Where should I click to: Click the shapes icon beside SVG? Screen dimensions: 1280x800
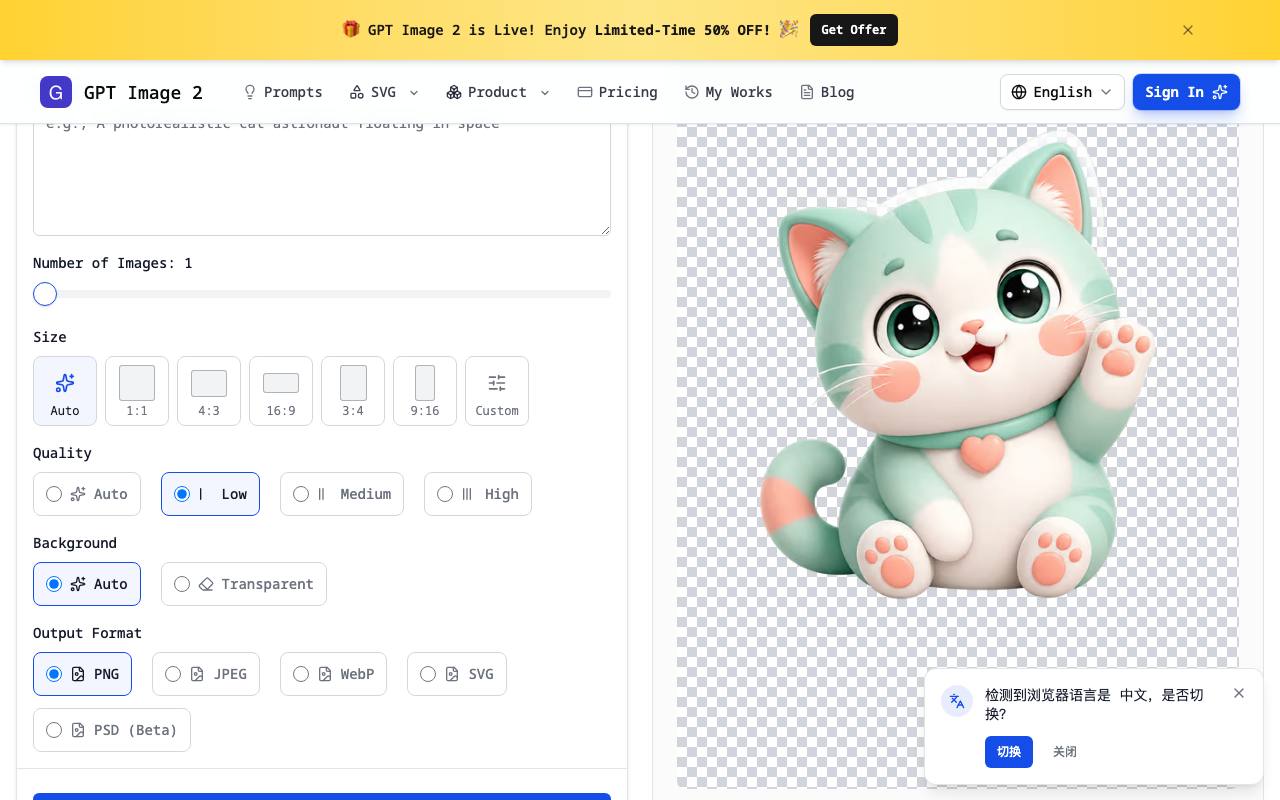pyautogui.click(x=357, y=92)
